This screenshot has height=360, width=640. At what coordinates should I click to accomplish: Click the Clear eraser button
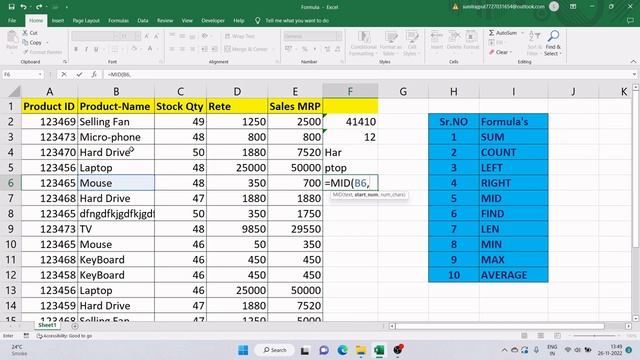click(498, 52)
